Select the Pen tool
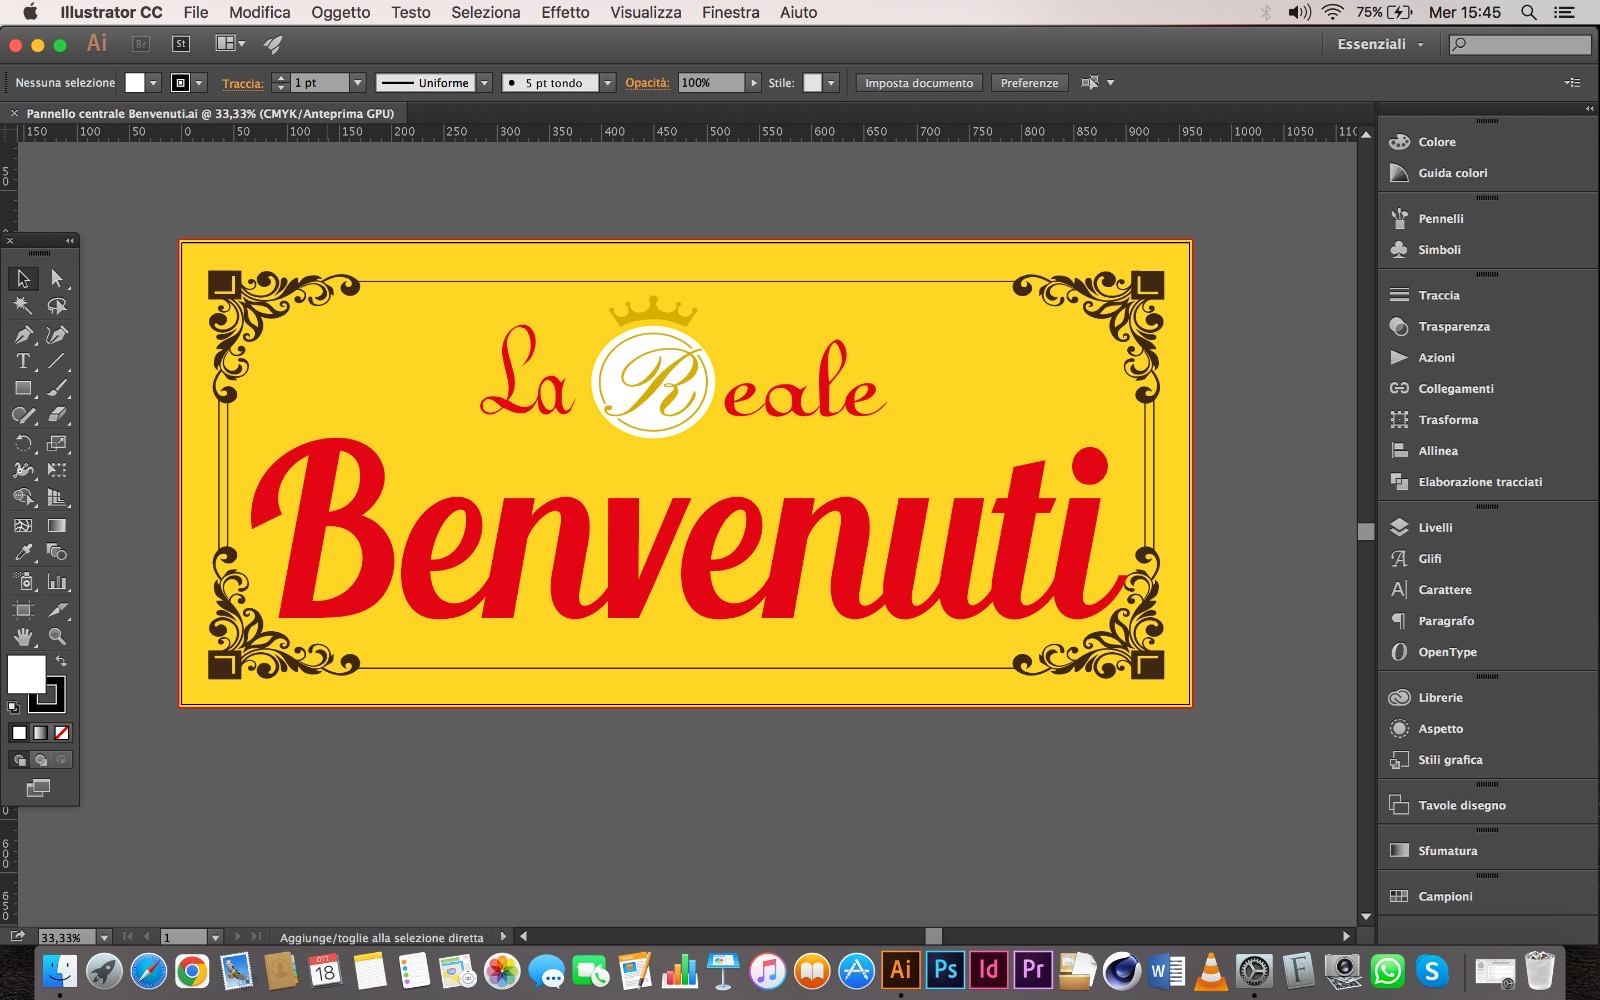The width and height of the screenshot is (1600, 1000). tap(23, 334)
